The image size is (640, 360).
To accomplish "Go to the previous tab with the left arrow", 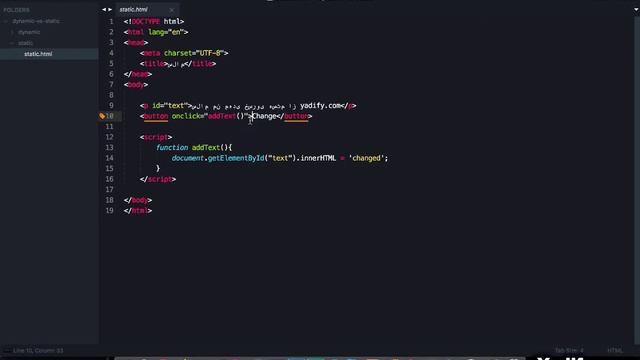I will [x=104, y=9].
